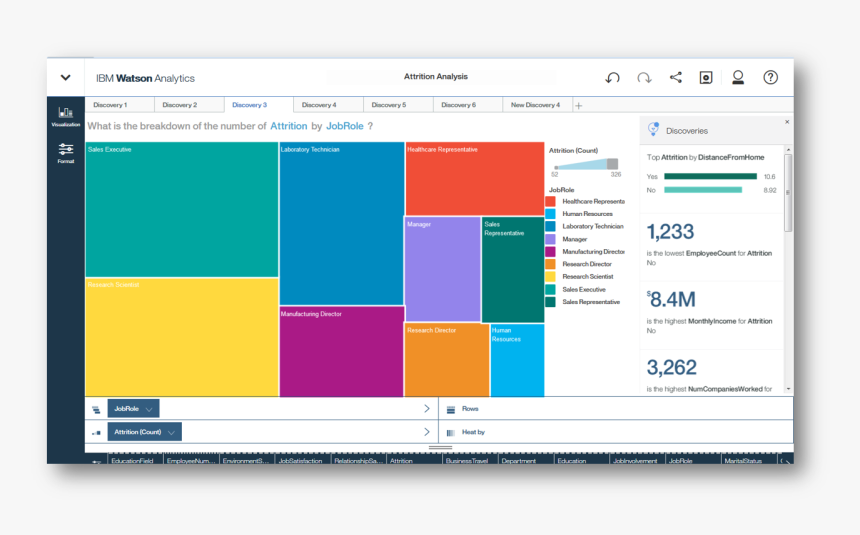Screen dimensions: 860x535
Task: Switch to the Discovery 5 tab
Action: (x=389, y=105)
